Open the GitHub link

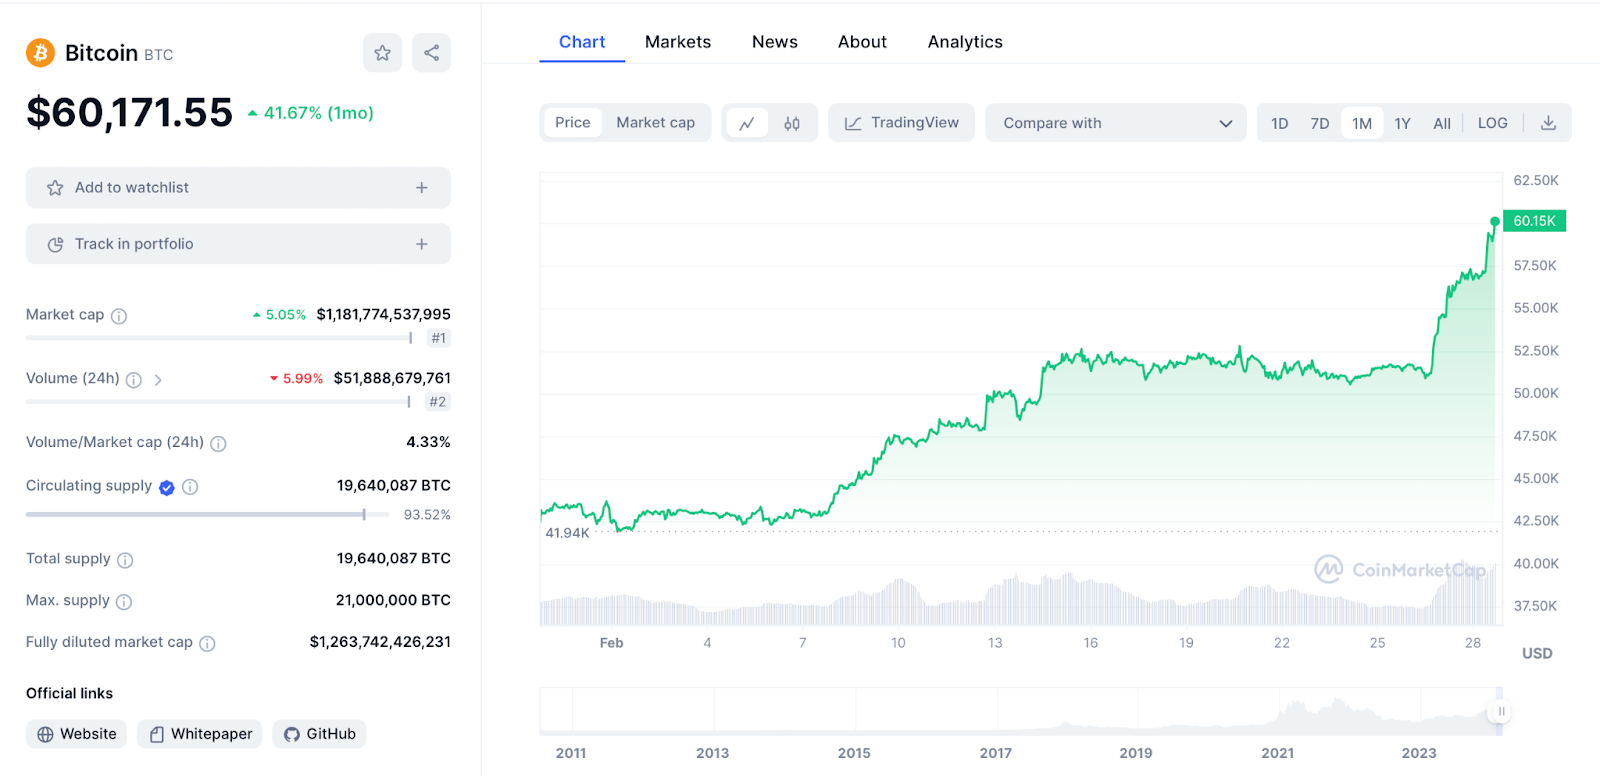point(319,734)
